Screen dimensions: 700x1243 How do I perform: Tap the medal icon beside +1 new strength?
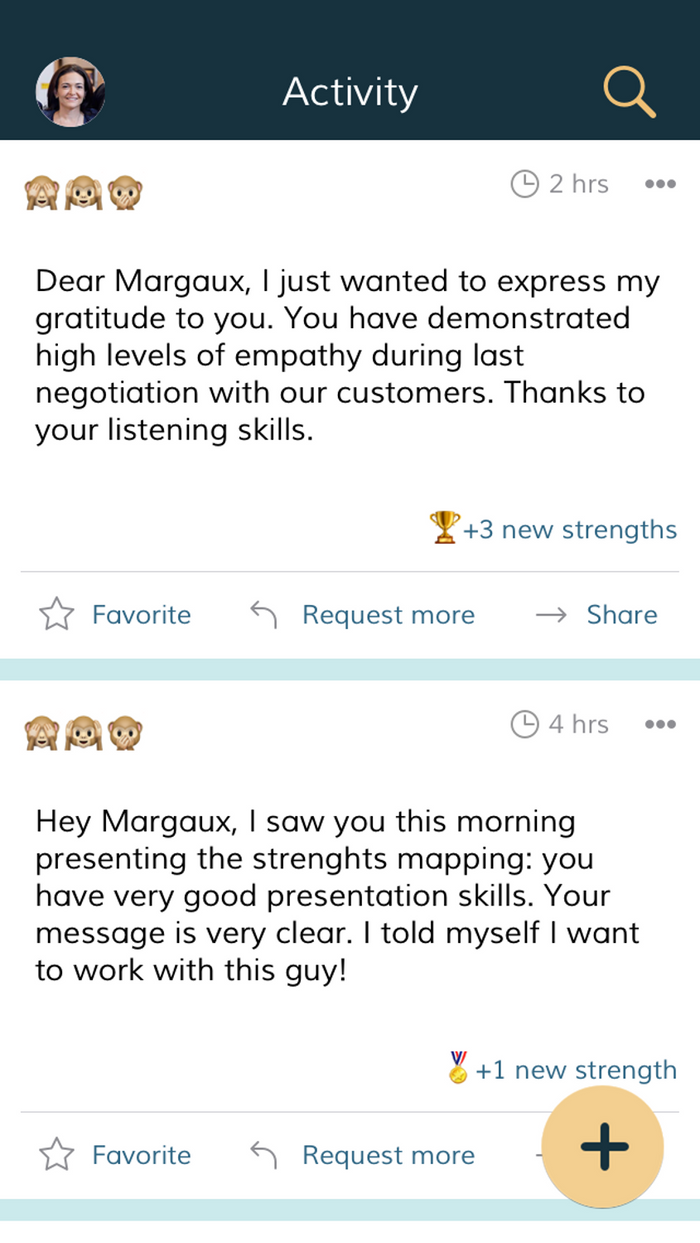click(458, 1067)
